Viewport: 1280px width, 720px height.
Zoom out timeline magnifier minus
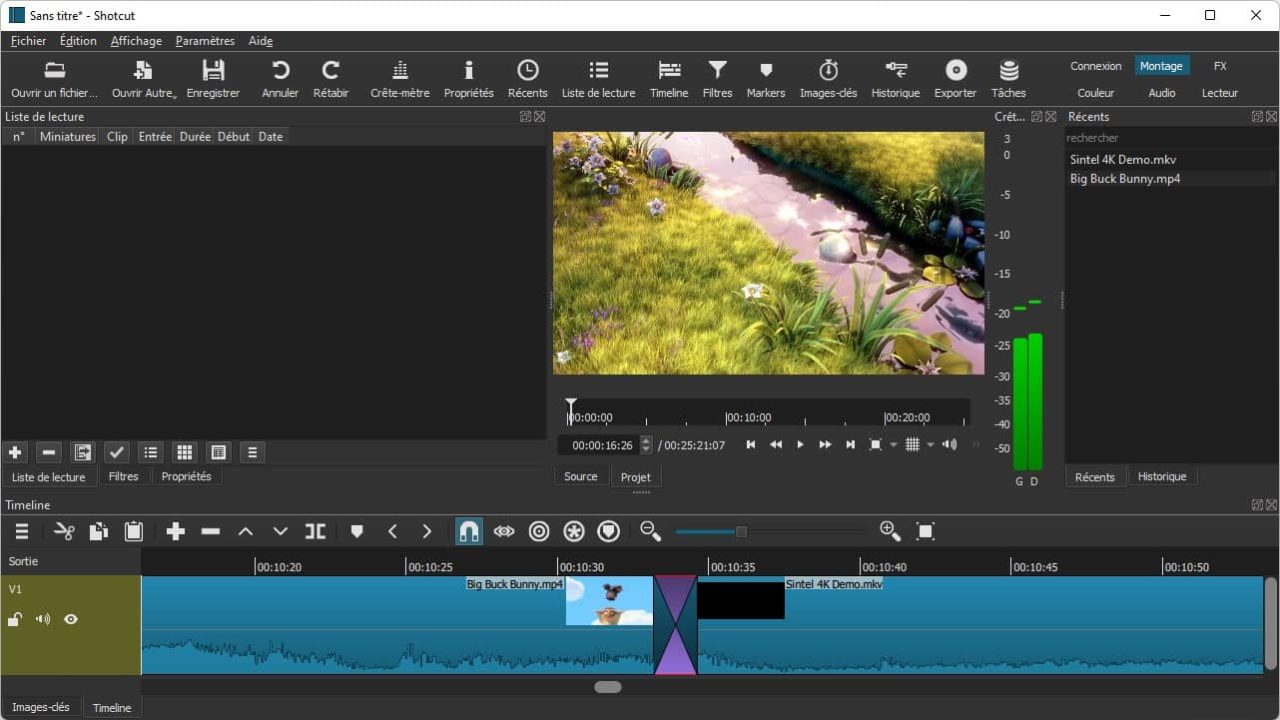tap(651, 532)
